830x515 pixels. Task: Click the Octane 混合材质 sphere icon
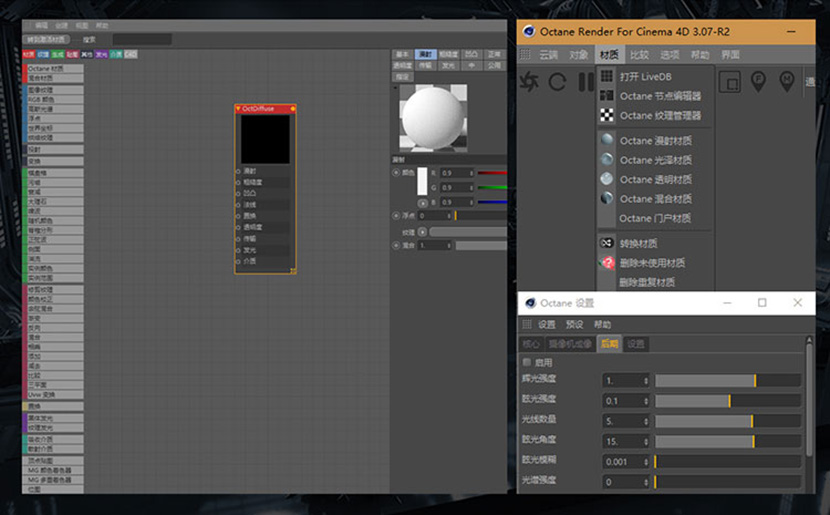607,198
